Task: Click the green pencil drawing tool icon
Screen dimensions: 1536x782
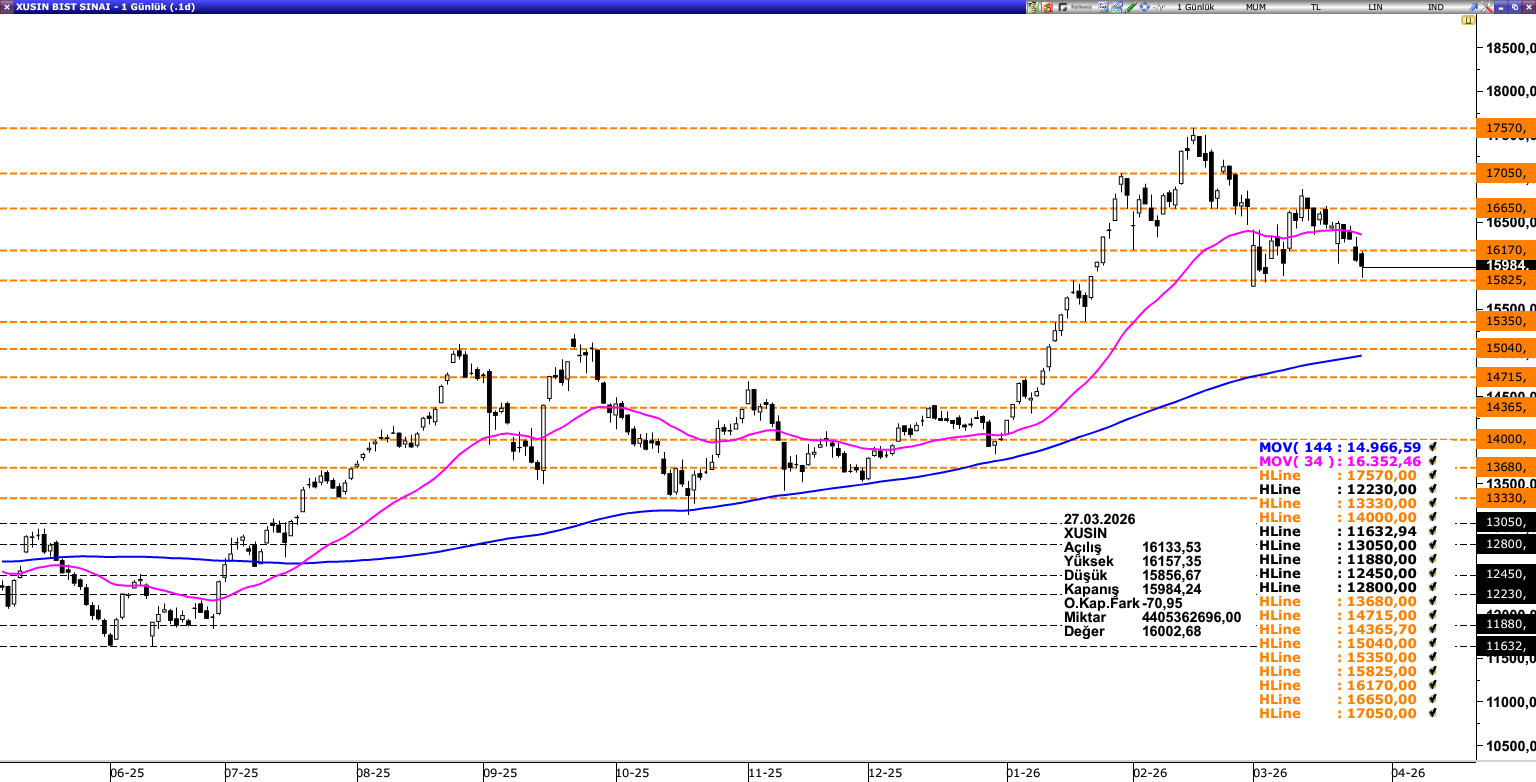Action: tap(1131, 7)
